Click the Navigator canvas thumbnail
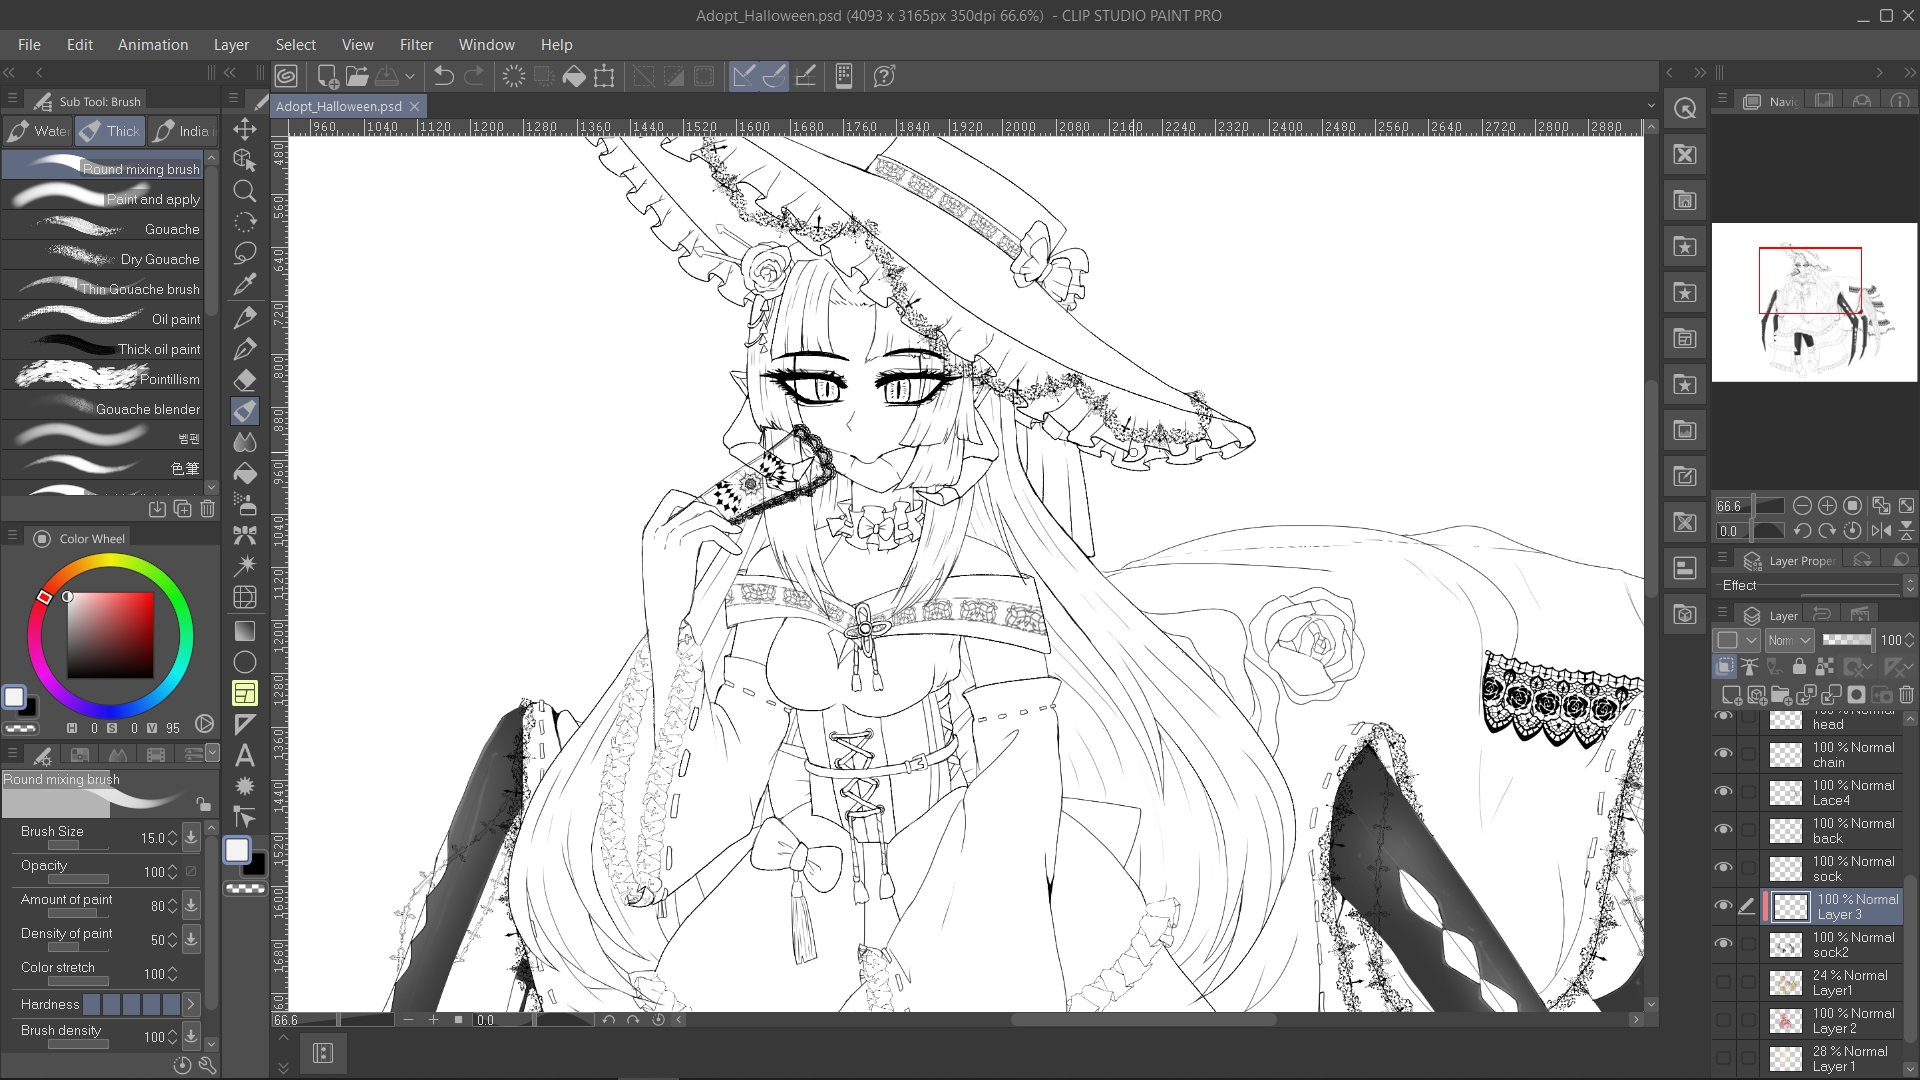Image resolution: width=1920 pixels, height=1080 pixels. click(x=1814, y=302)
